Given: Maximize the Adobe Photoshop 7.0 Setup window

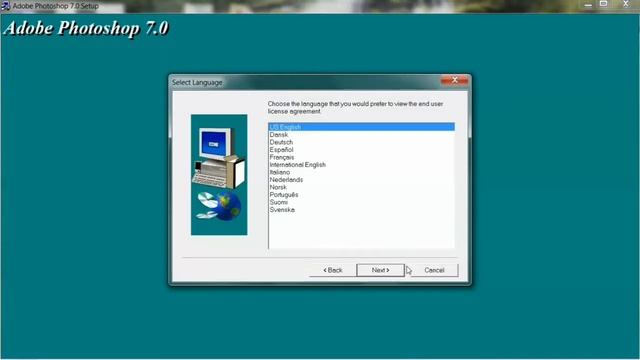Looking at the screenshot, I should [603, 4].
